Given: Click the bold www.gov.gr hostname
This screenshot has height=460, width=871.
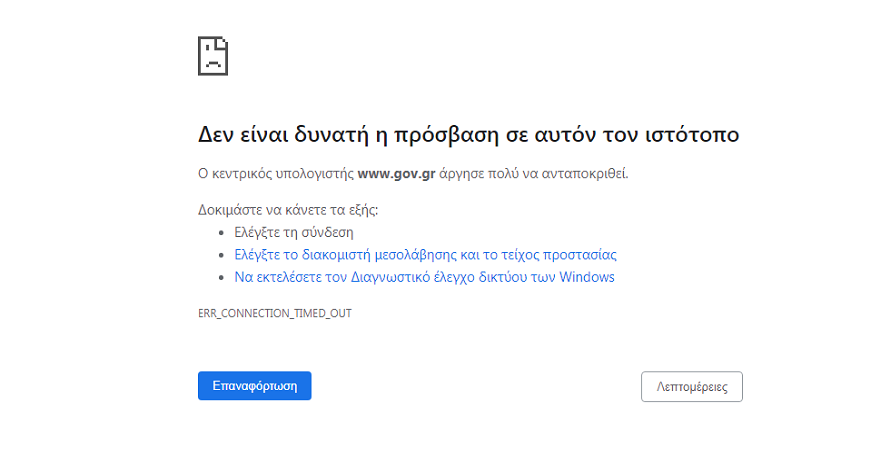Looking at the screenshot, I should point(395,173).
